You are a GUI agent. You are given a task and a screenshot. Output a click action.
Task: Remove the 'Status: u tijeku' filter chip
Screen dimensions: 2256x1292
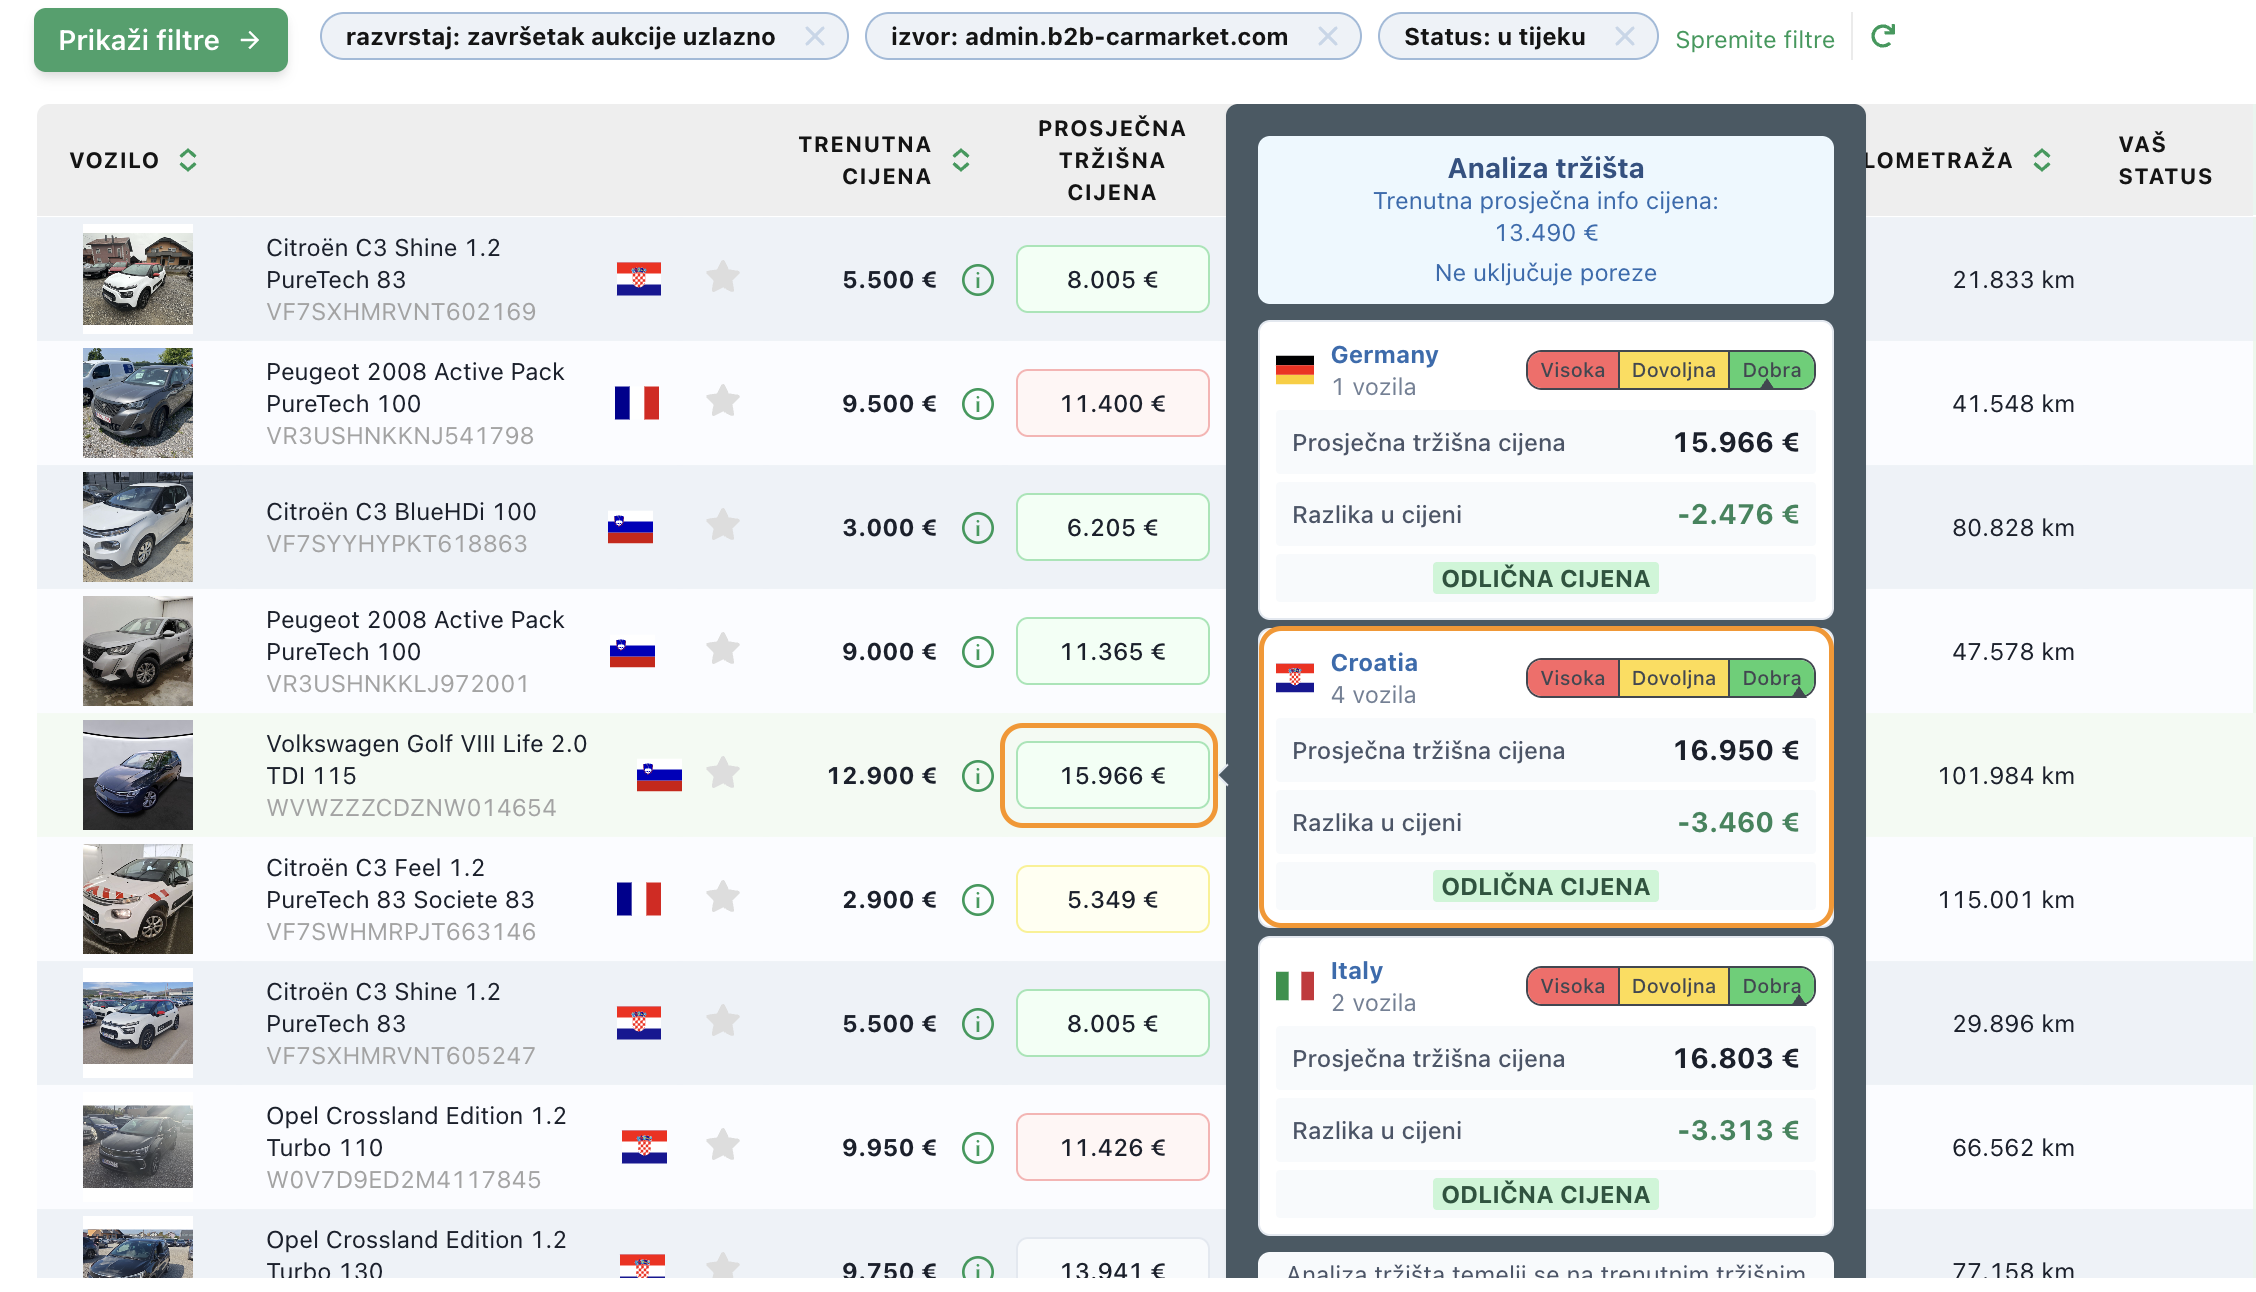(1625, 37)
